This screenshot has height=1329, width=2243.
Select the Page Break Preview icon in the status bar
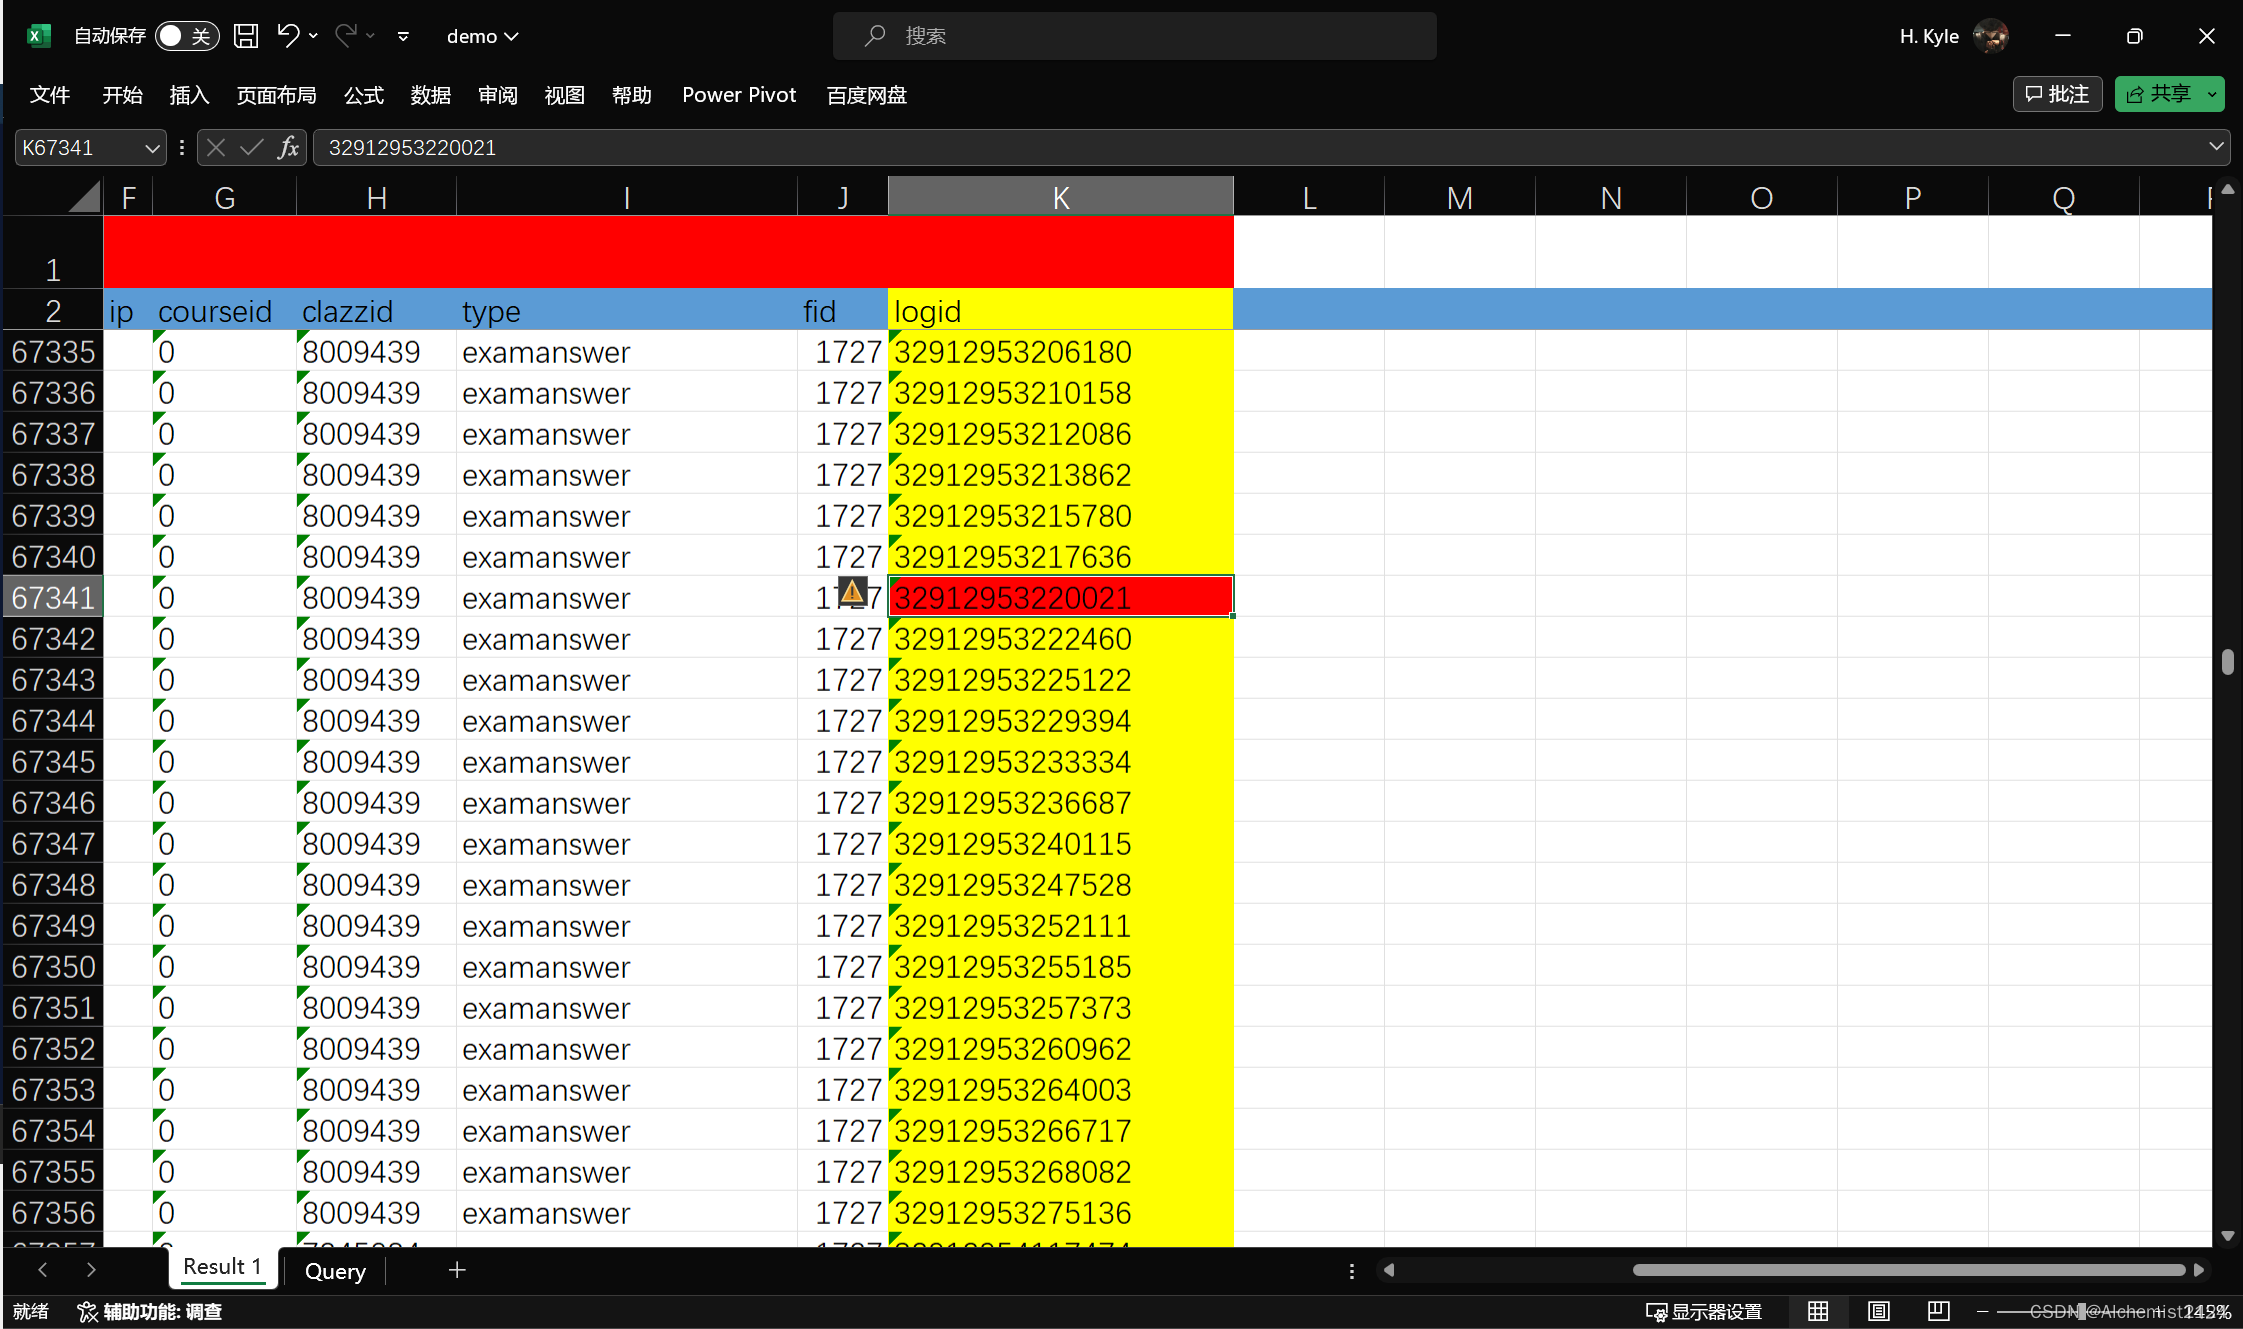[x=1937, y=1311]
